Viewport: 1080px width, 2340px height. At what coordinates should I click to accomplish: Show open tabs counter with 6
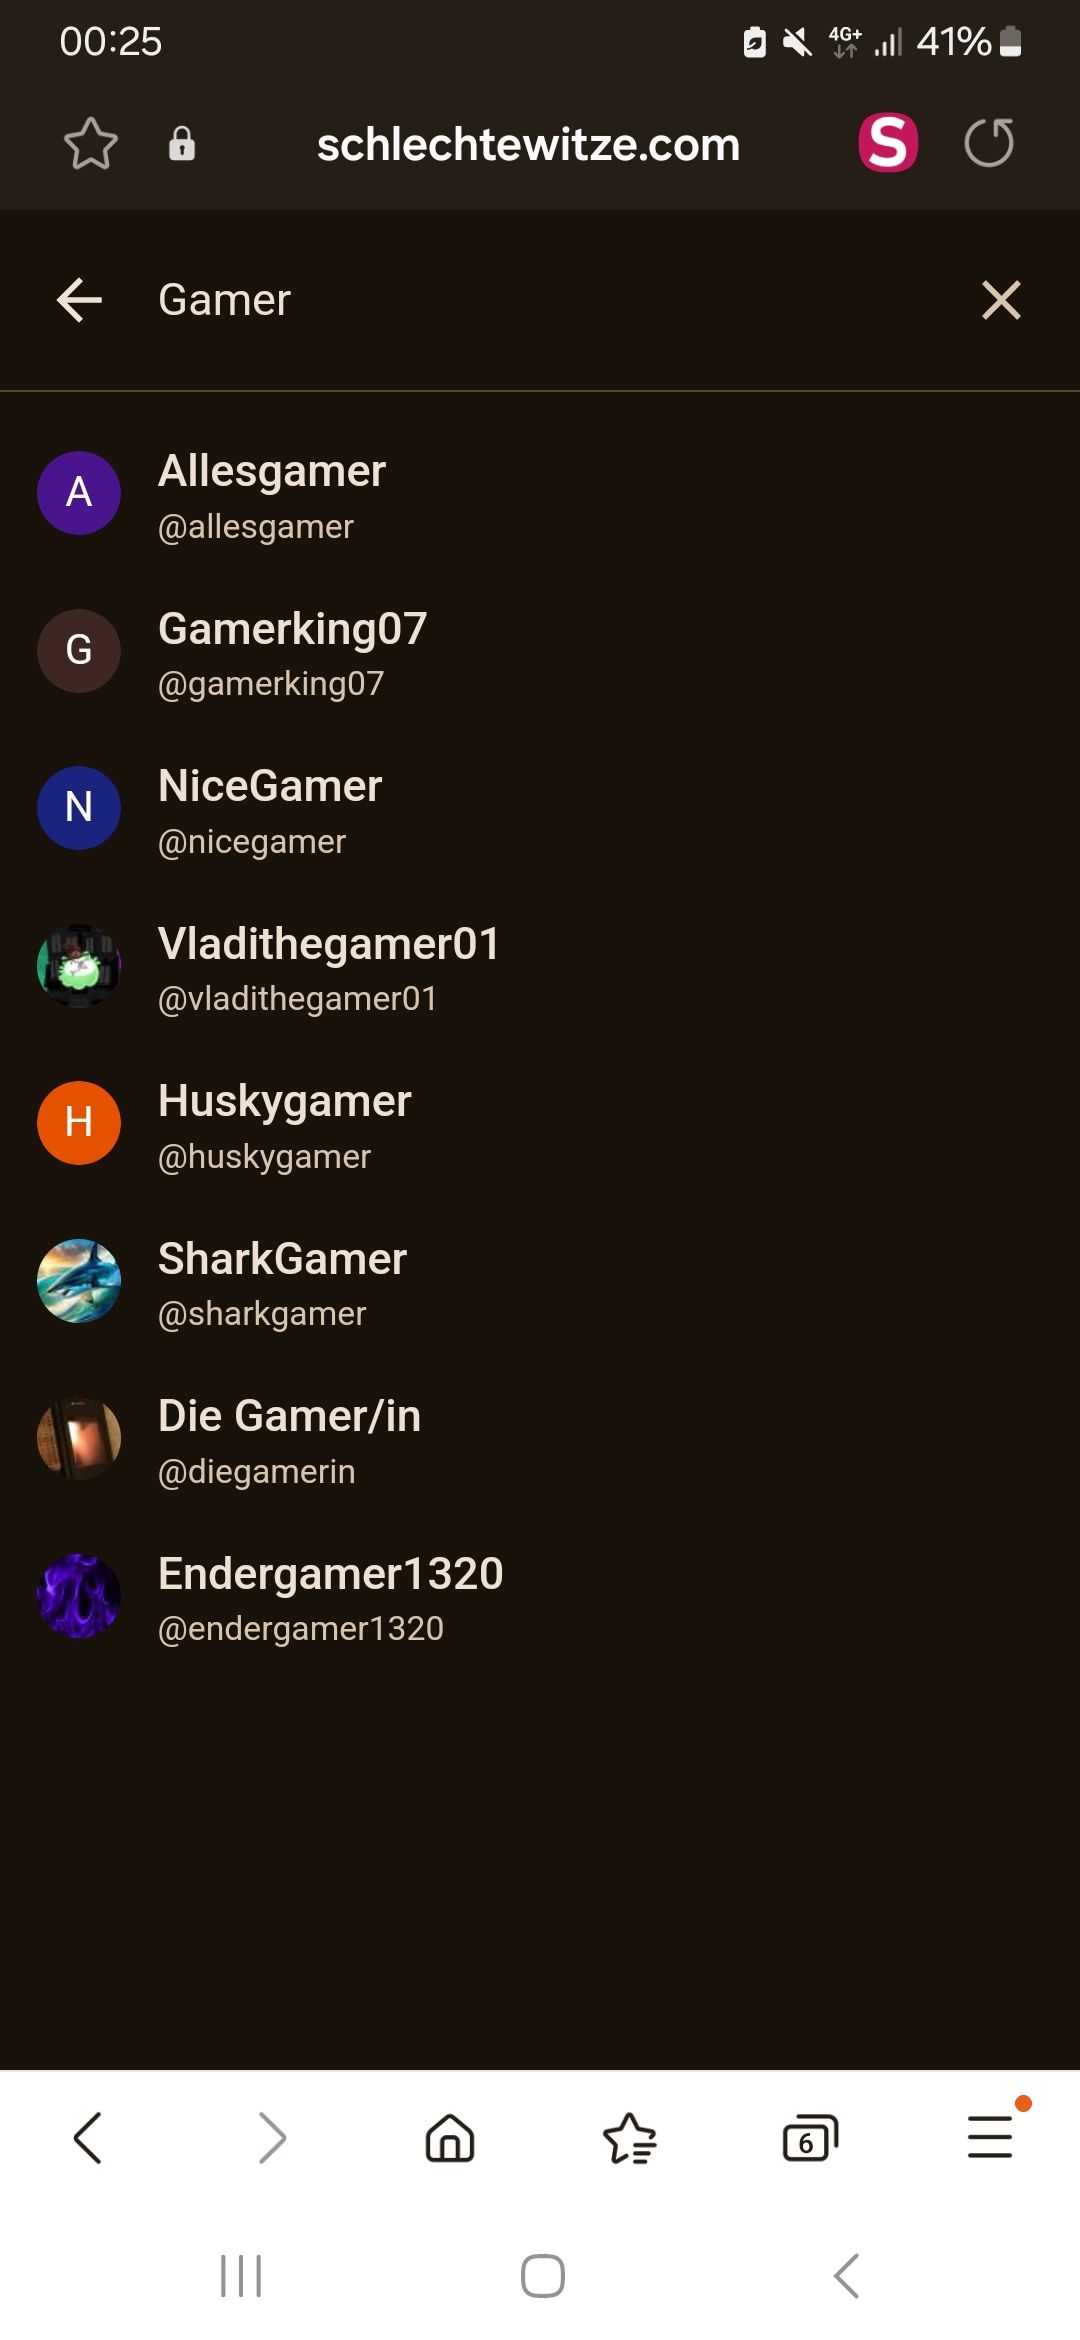[810, 2138]
